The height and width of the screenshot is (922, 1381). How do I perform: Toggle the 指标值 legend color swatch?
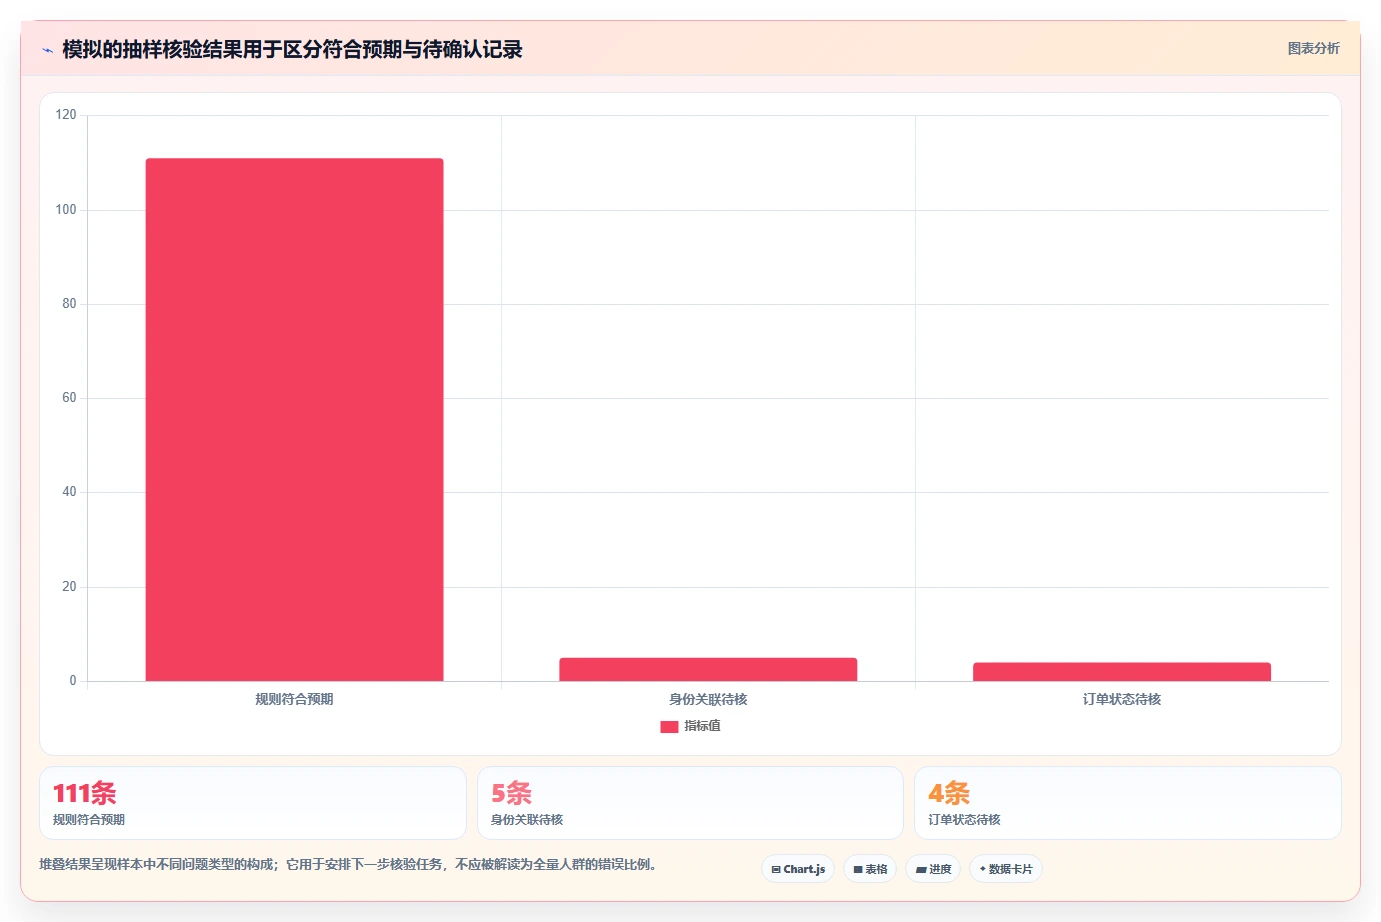[669, 727]
